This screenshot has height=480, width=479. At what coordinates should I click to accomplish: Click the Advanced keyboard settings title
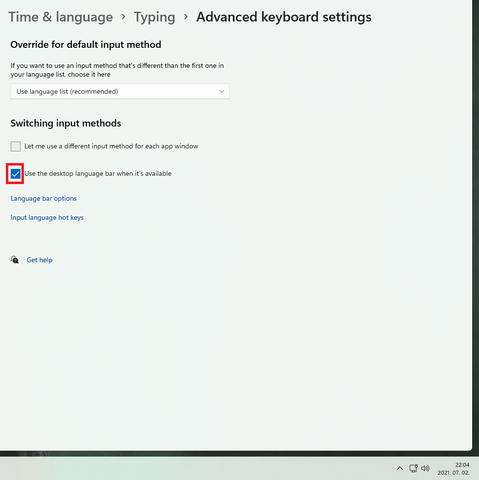click(x=284, y=17)
